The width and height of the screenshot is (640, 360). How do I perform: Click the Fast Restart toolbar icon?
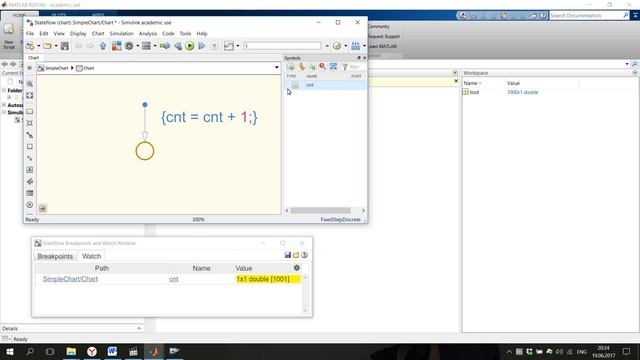[165, 46]
